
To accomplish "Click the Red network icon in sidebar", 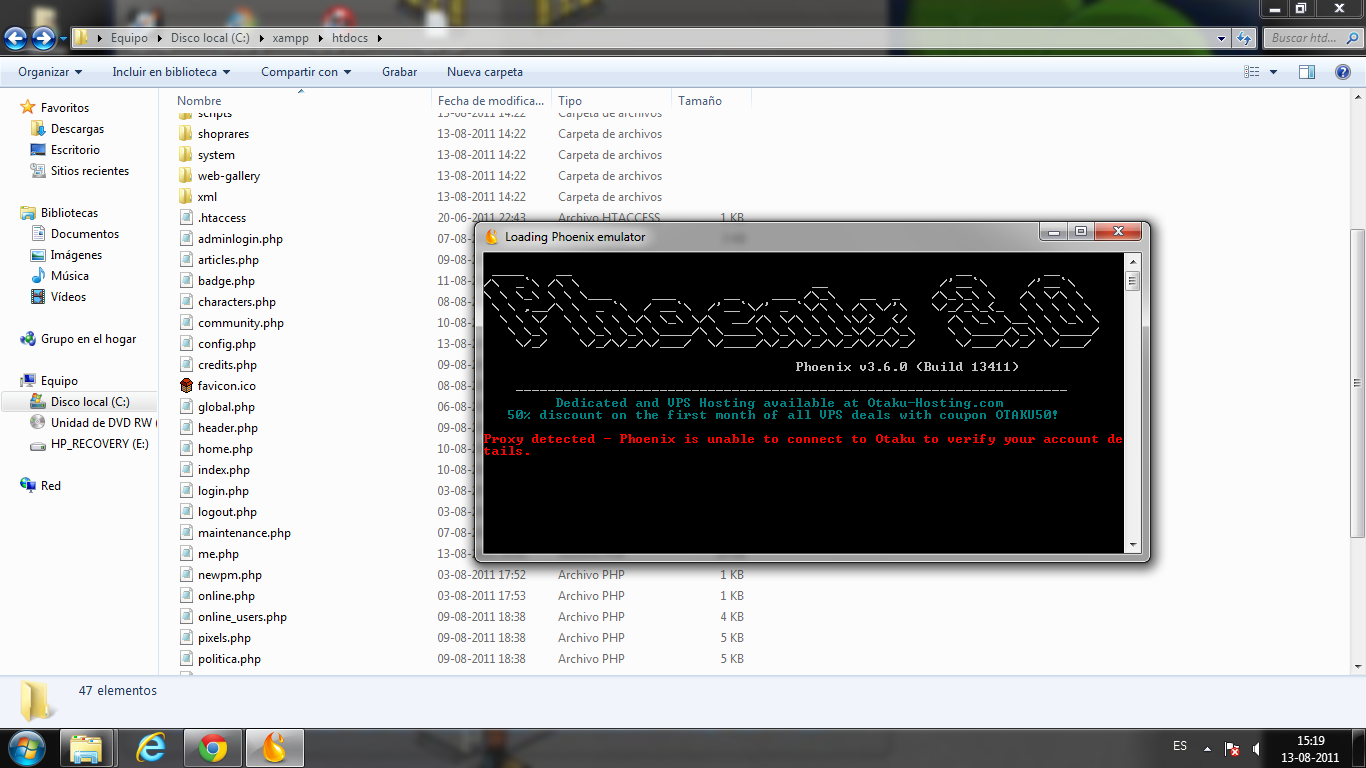I will 28,486.
